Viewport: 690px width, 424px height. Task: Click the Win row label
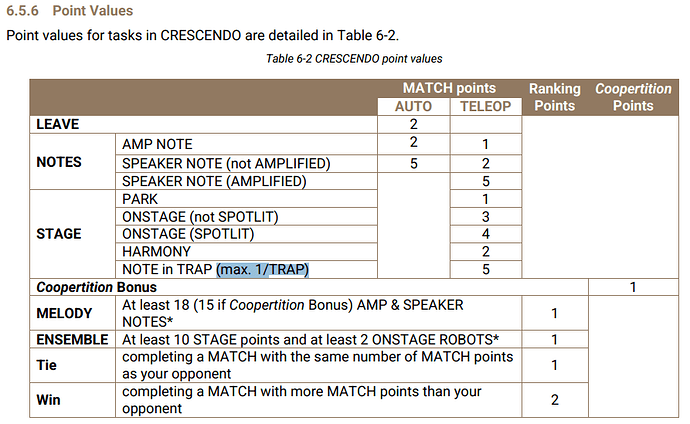click(x=48, y=400)
